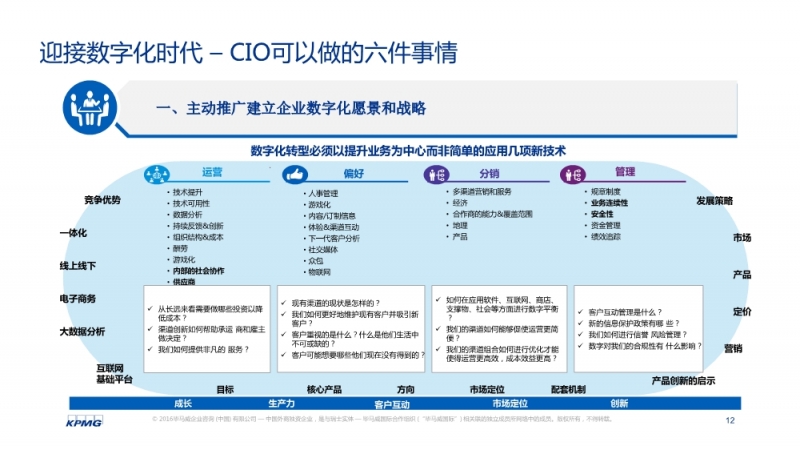Click the label 配套机制
Image resolution: width=800 pixels, height=450 pixels.
coord(568,390)
